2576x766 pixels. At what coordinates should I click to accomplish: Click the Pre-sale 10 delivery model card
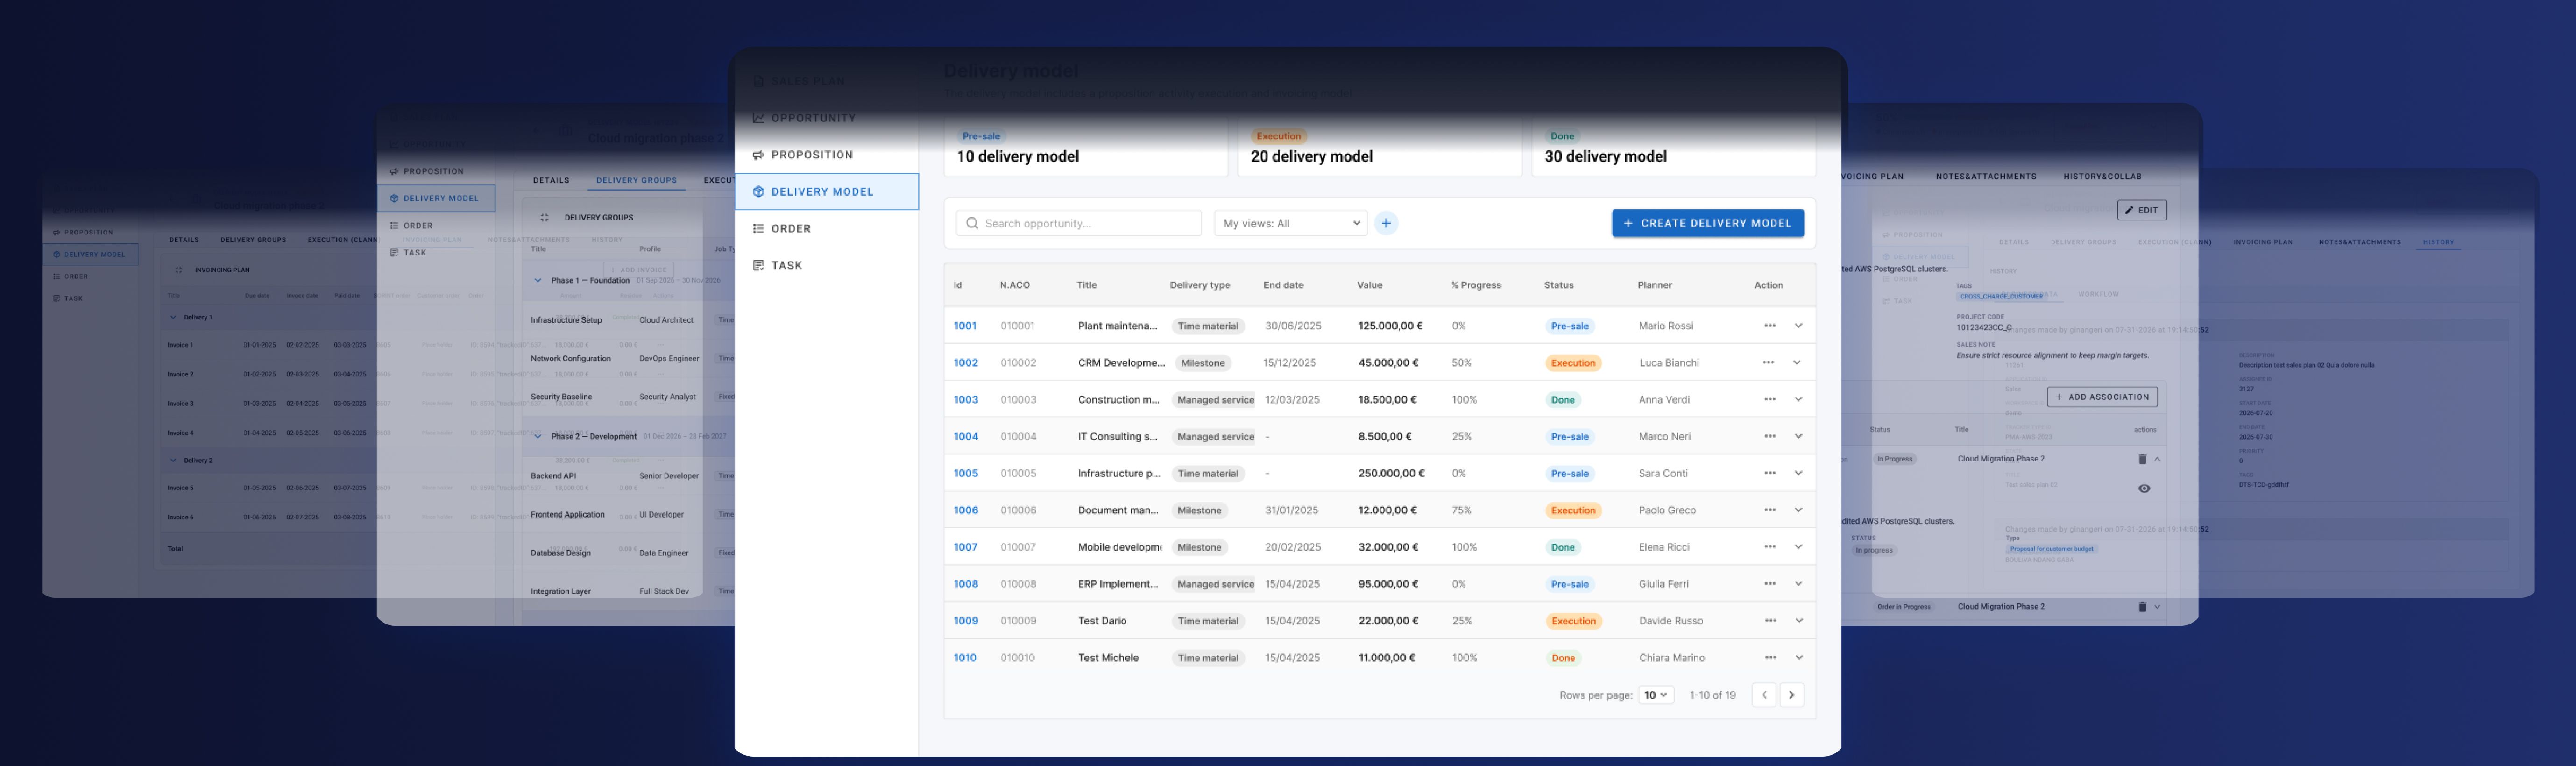tap(1086, 147)
